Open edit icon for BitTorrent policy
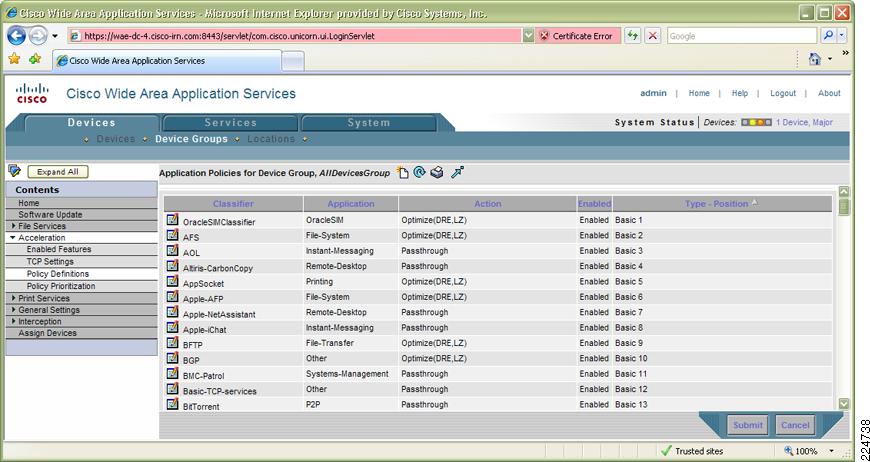Image resolution: width=870 pixels, height=462 pixels. (173, 405)
